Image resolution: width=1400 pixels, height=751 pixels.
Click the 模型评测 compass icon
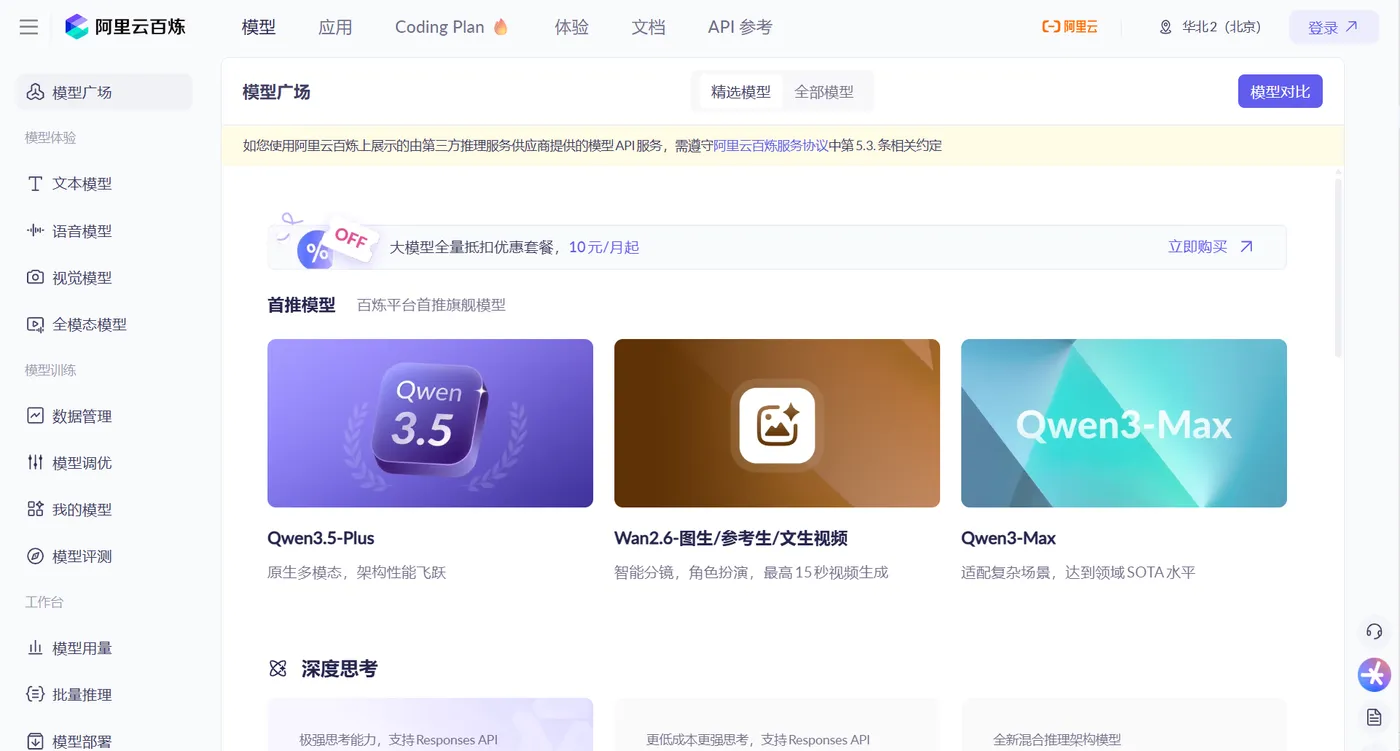[x=35, y=556]
